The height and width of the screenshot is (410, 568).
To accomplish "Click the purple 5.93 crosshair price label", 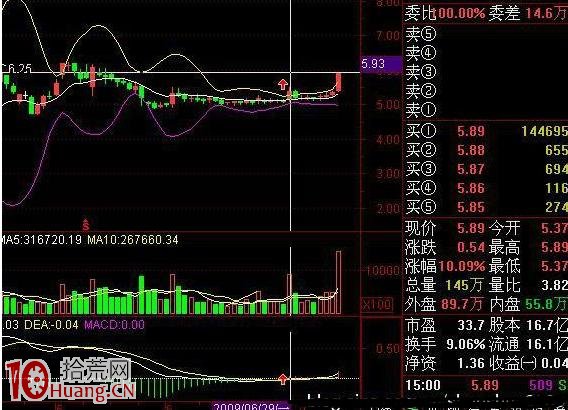I will 381,64.
